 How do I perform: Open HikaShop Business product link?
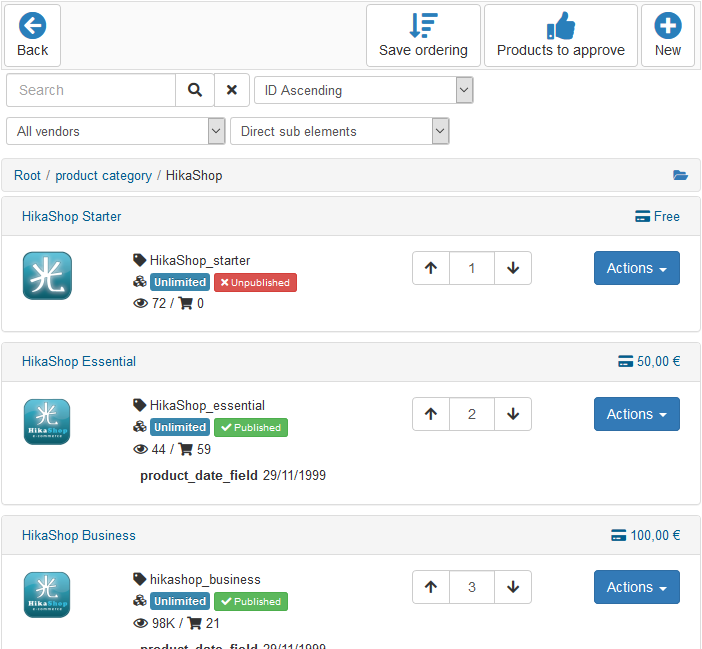pyautogui.click(x=79, y=535)
